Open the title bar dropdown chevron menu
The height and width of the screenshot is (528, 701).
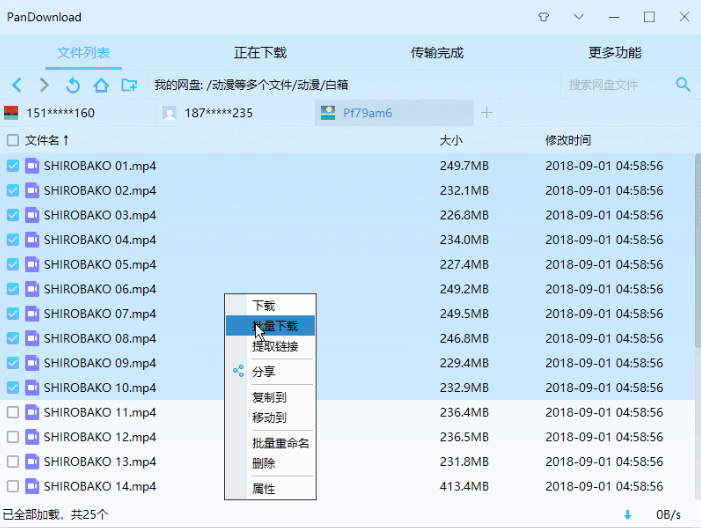coord(579,17)
